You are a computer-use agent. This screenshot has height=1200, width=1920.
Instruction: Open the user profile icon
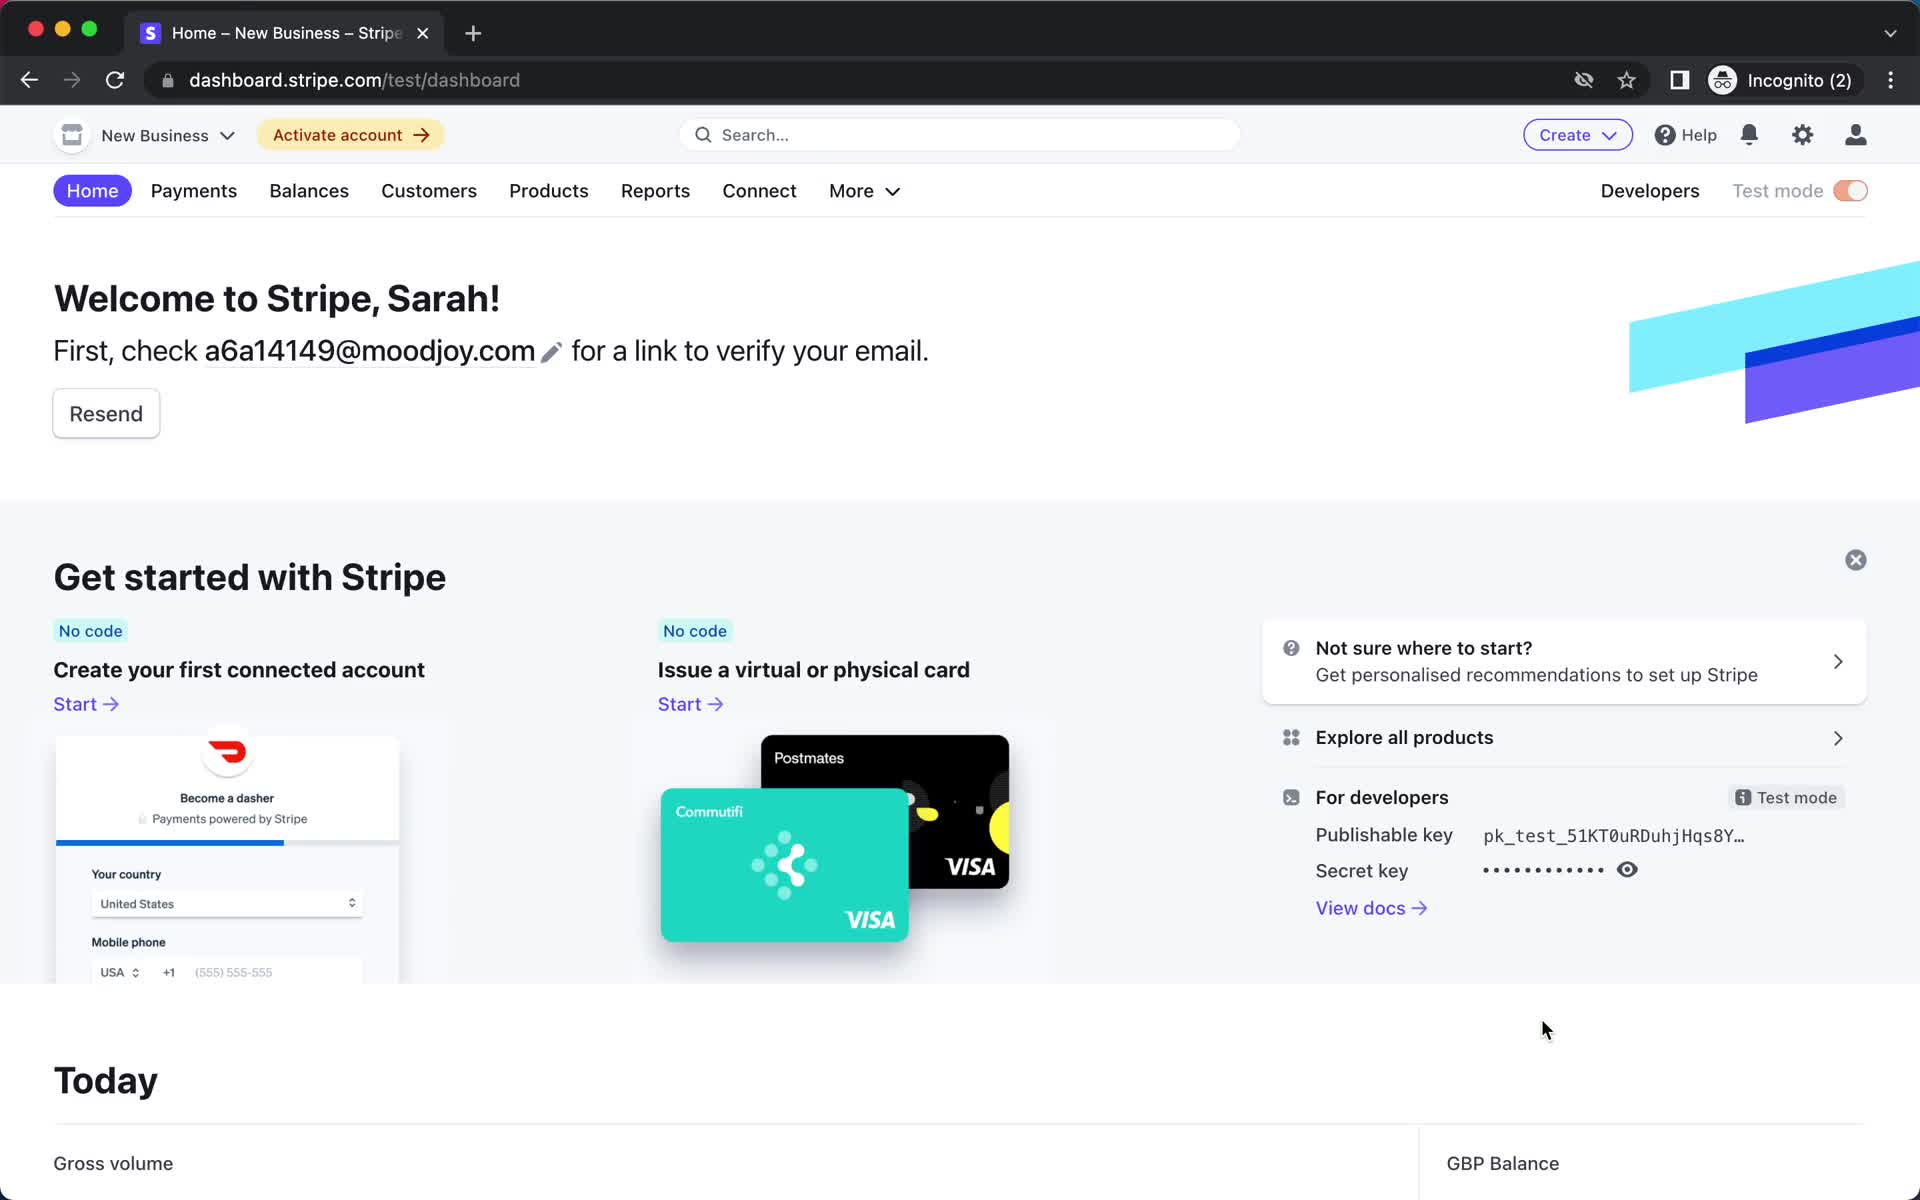click(x=1855, y=135)
